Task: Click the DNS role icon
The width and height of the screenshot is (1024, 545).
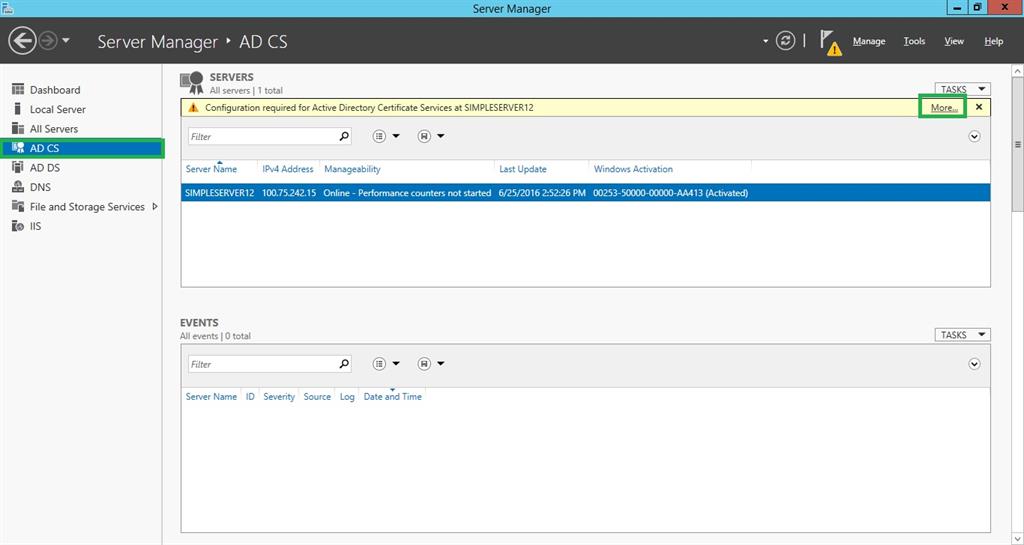Action: 18,187
